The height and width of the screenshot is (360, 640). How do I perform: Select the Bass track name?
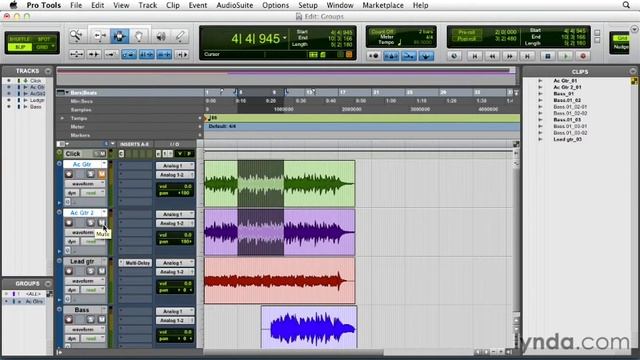click(x=82, y=310)
